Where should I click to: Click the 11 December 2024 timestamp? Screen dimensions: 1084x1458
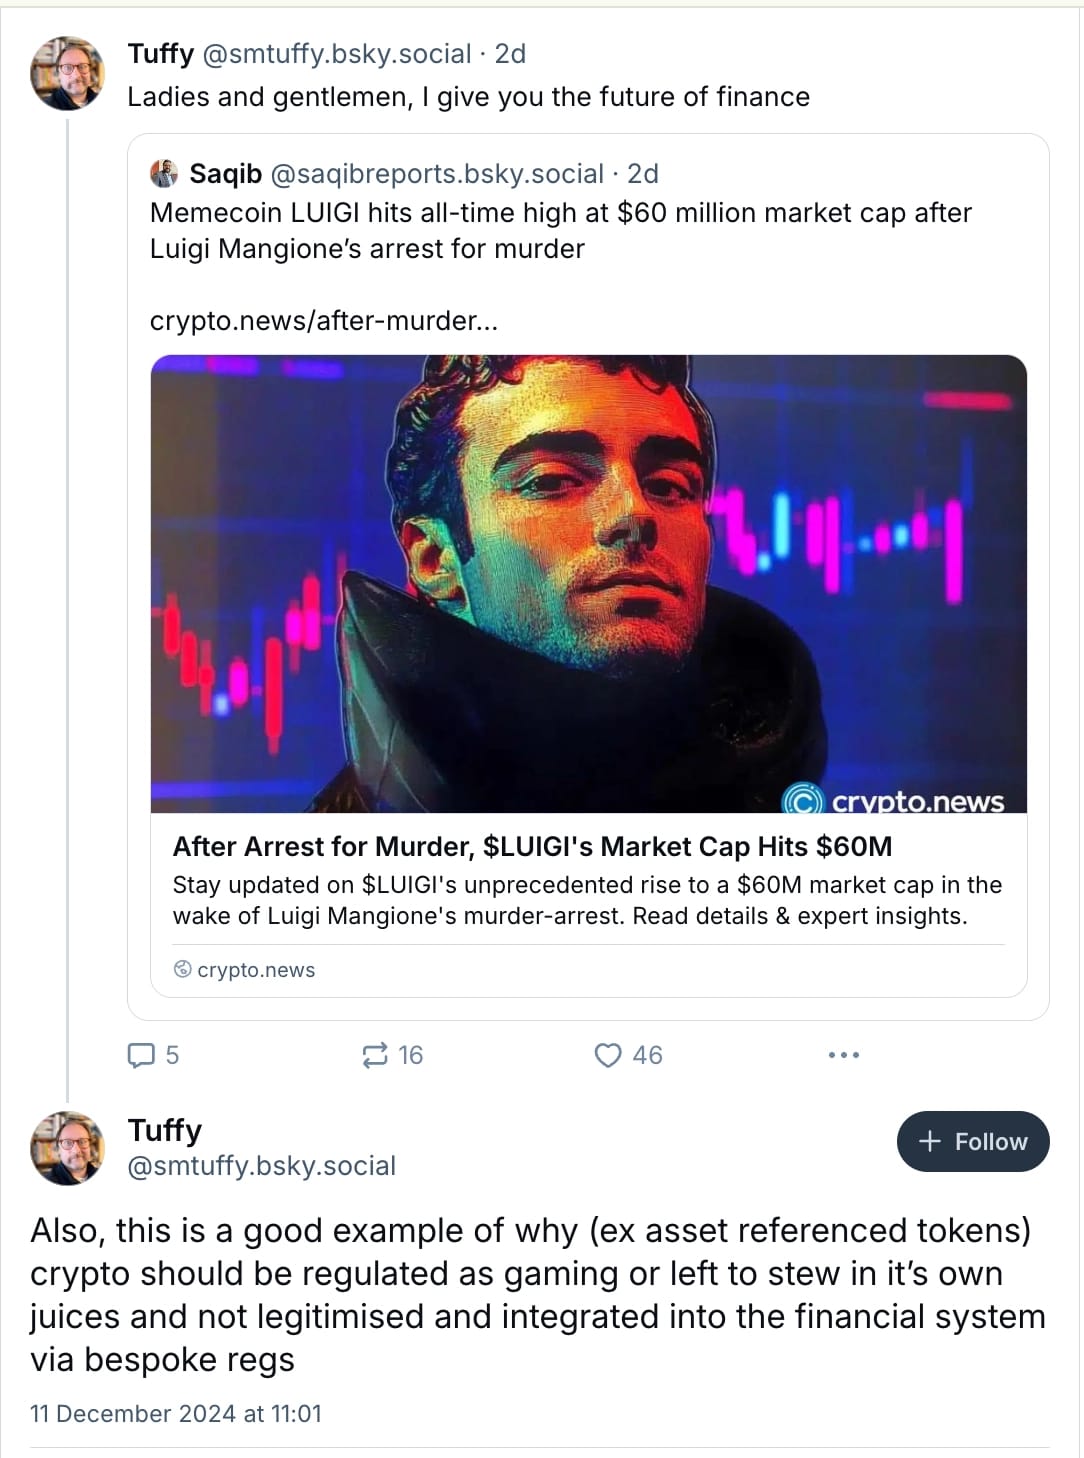pos(176,1413)
